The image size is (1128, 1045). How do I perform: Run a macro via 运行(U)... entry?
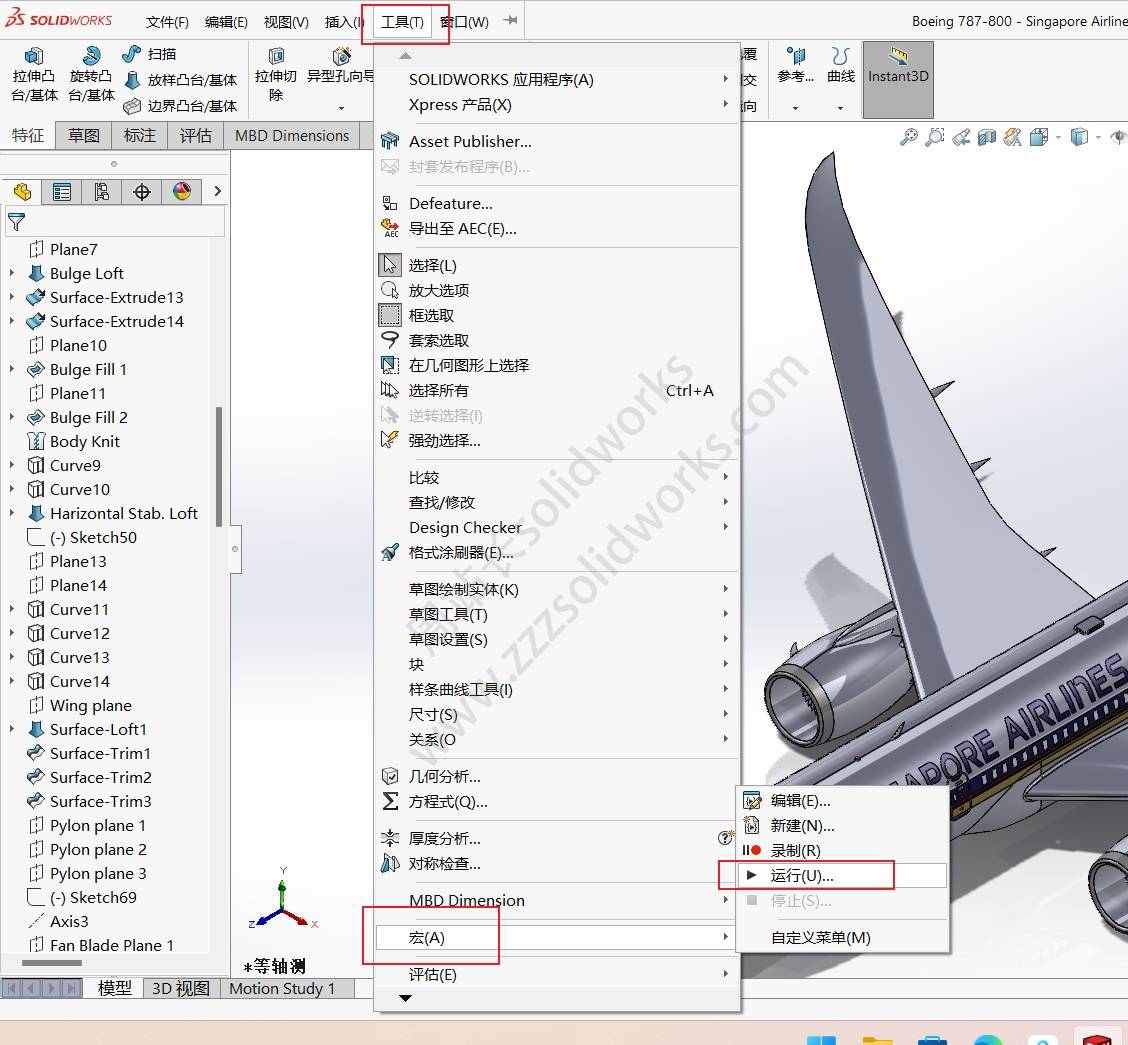[842, 875]
